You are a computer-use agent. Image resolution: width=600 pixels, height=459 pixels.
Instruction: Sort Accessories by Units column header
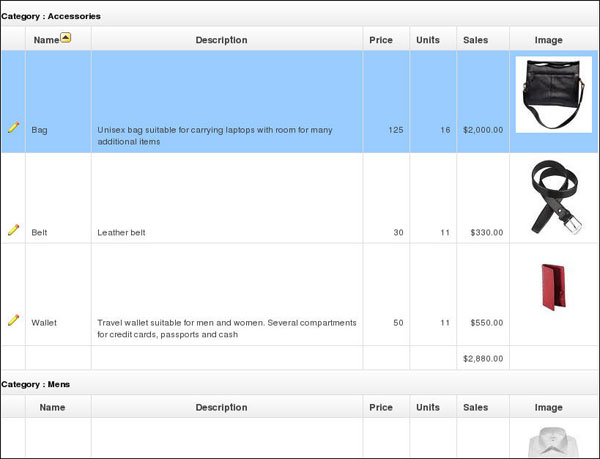click(x=428, y=40)
